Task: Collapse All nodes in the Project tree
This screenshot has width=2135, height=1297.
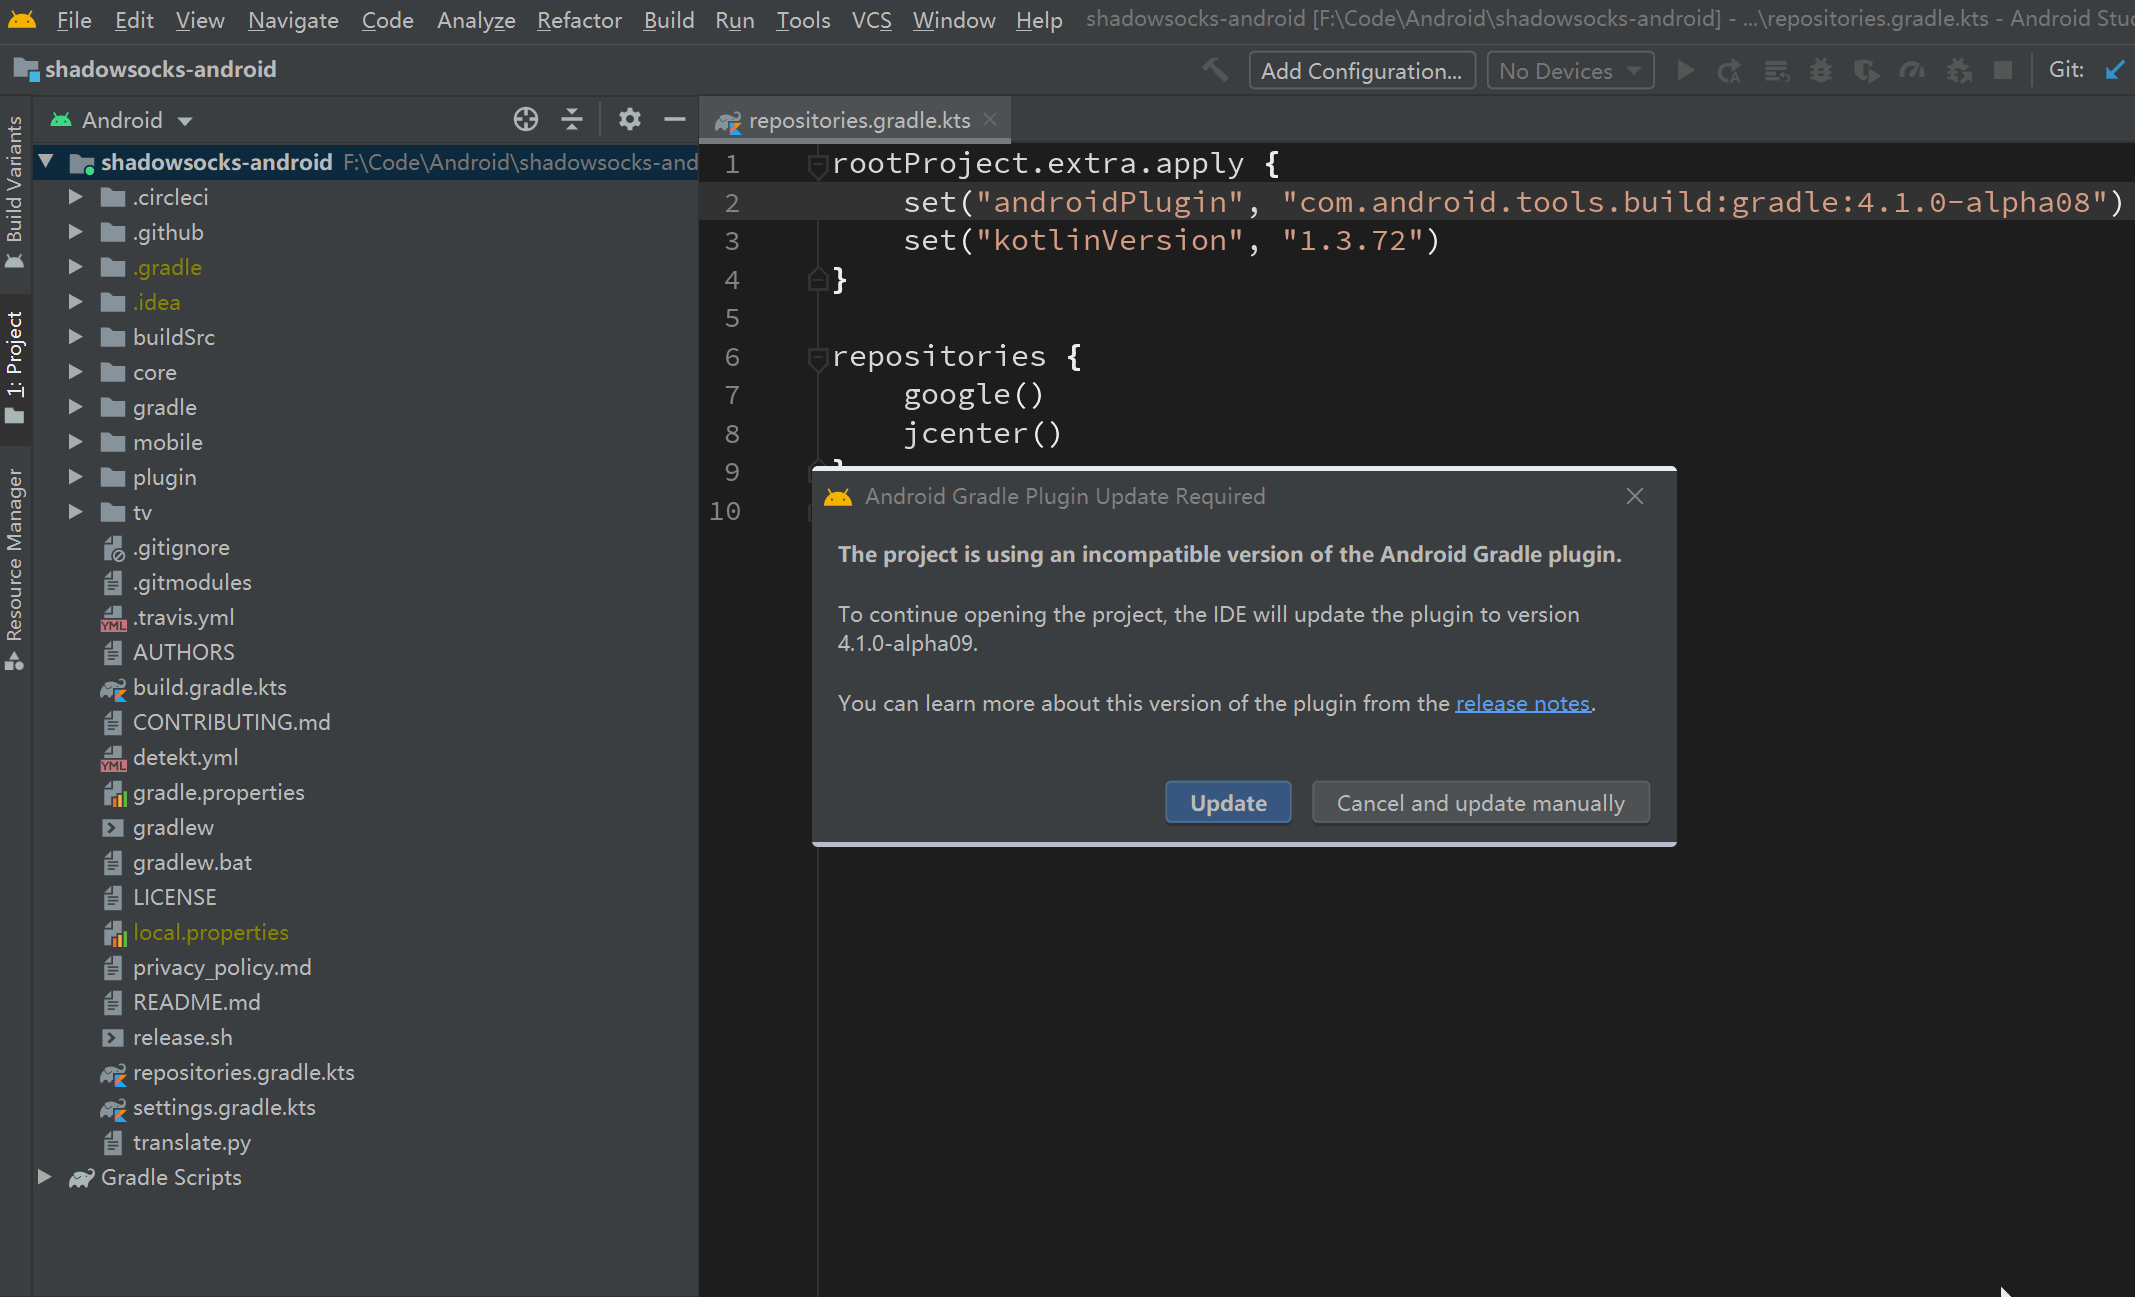Action: (570, 119)
